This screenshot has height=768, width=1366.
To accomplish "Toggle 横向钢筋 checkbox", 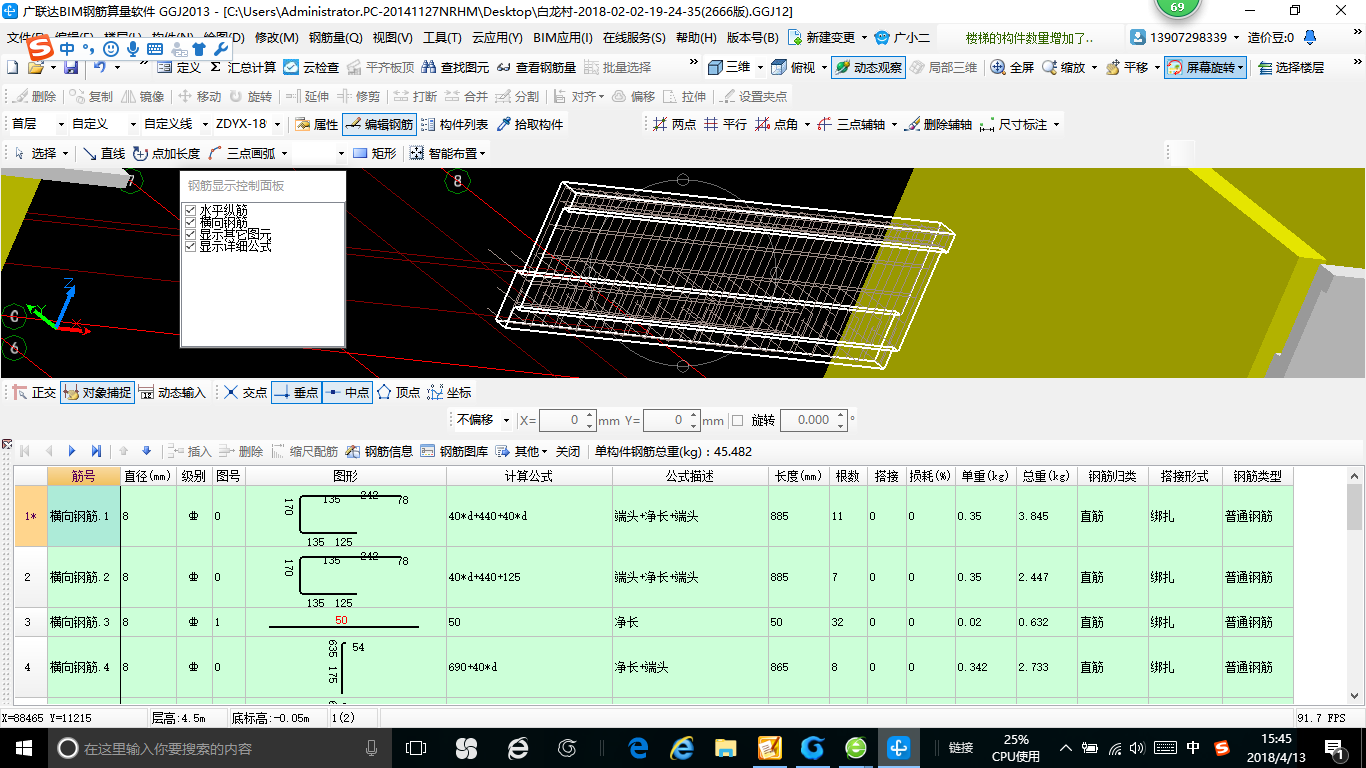I will point(190,222).
